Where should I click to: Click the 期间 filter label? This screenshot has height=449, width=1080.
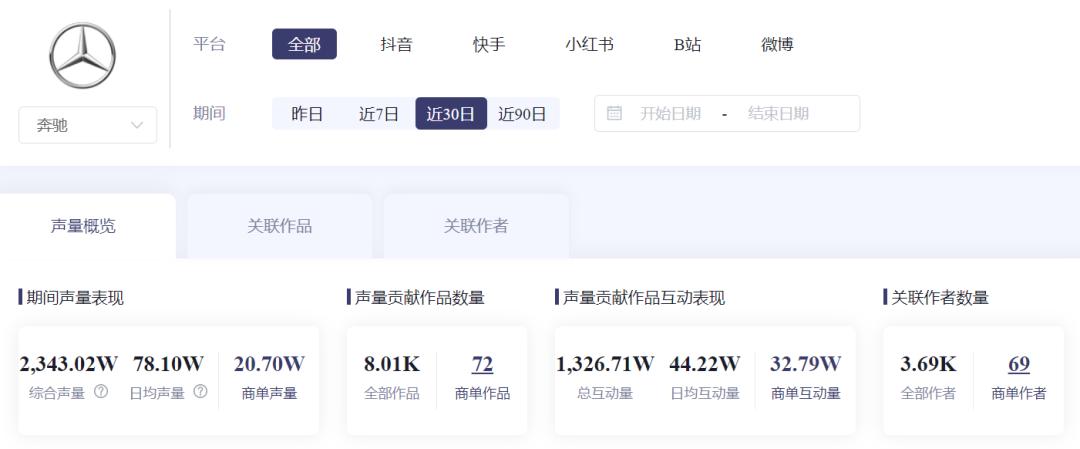209,113
